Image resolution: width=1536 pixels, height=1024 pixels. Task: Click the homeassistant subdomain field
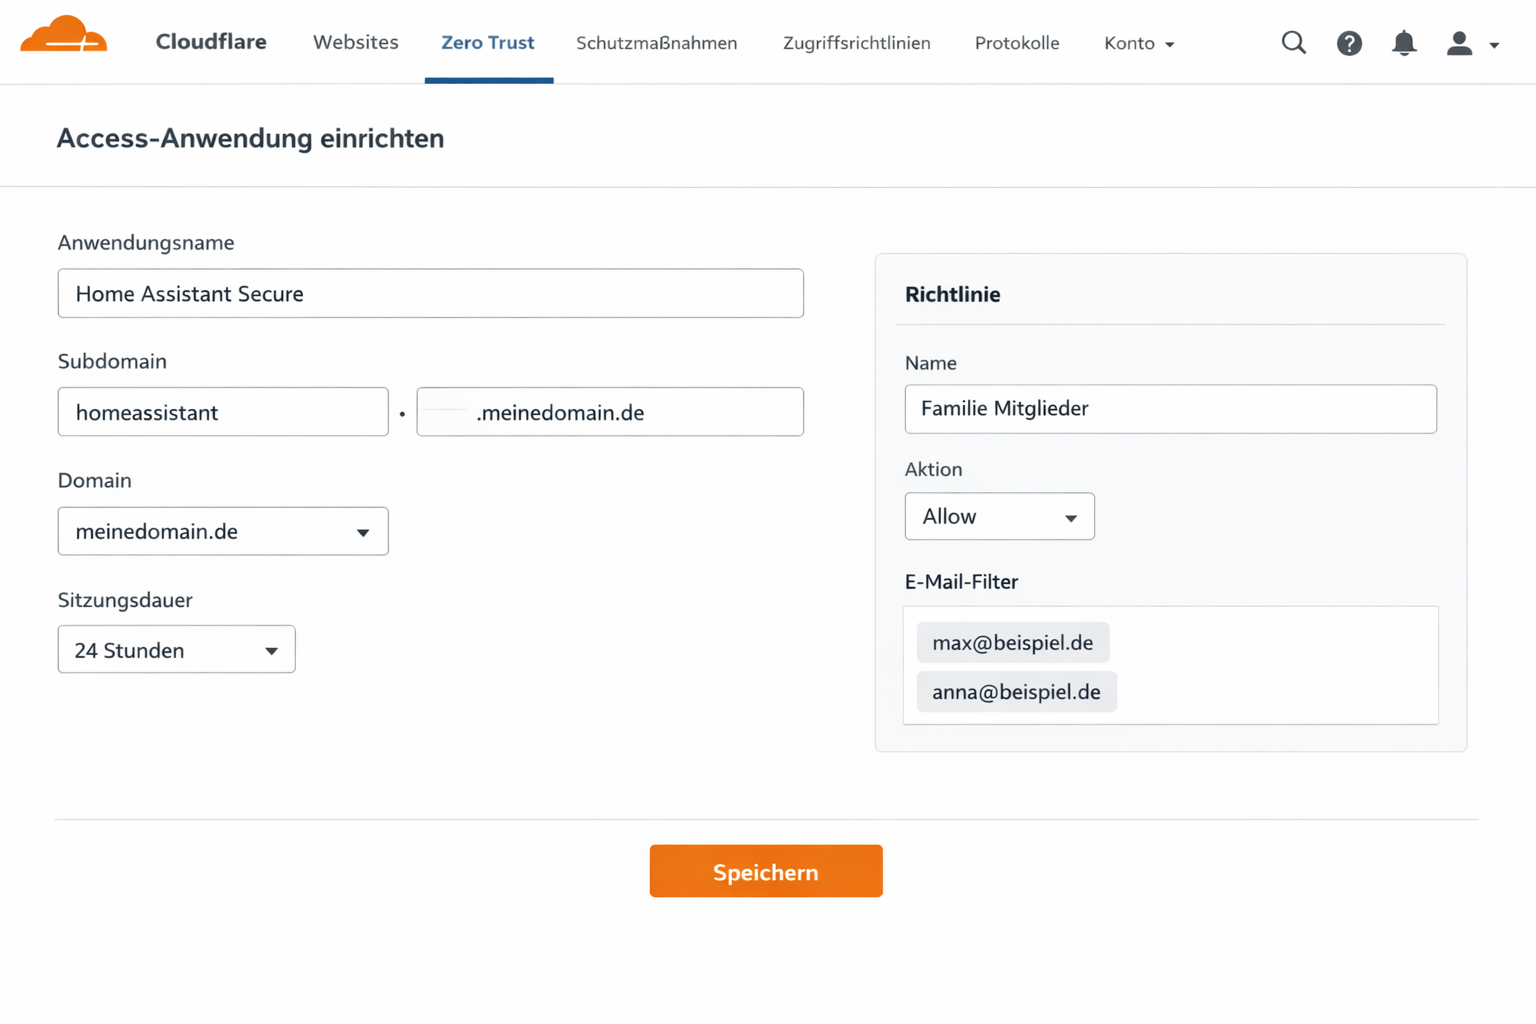pos(223,412)
